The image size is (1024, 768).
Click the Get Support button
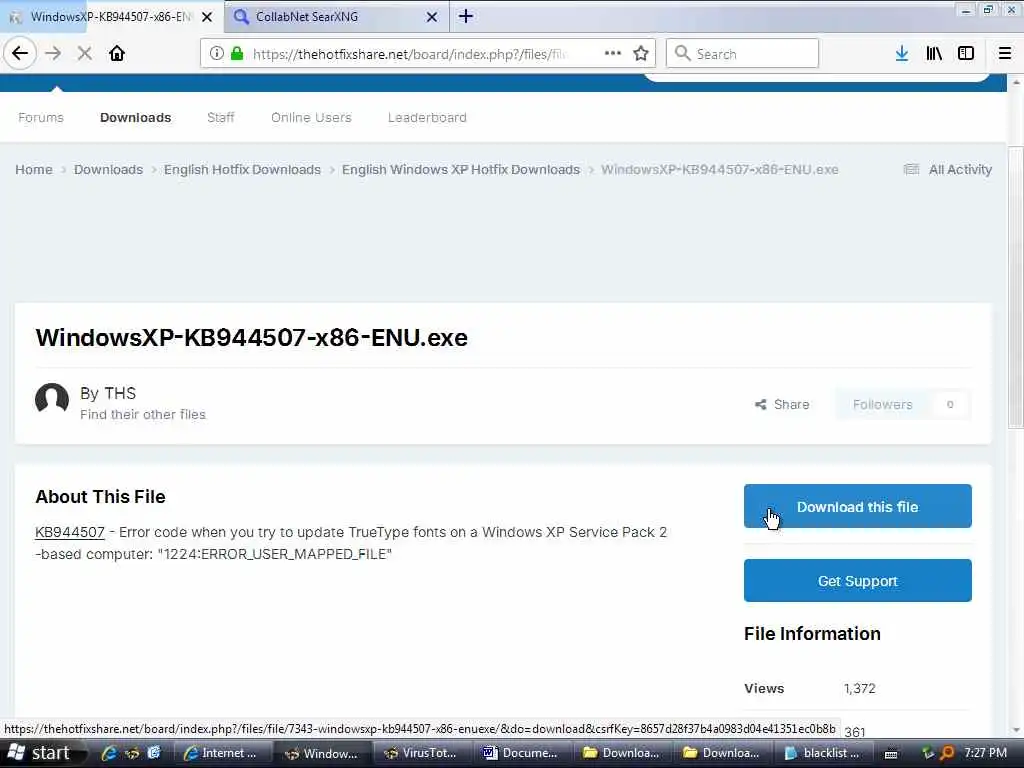[857, 581]
